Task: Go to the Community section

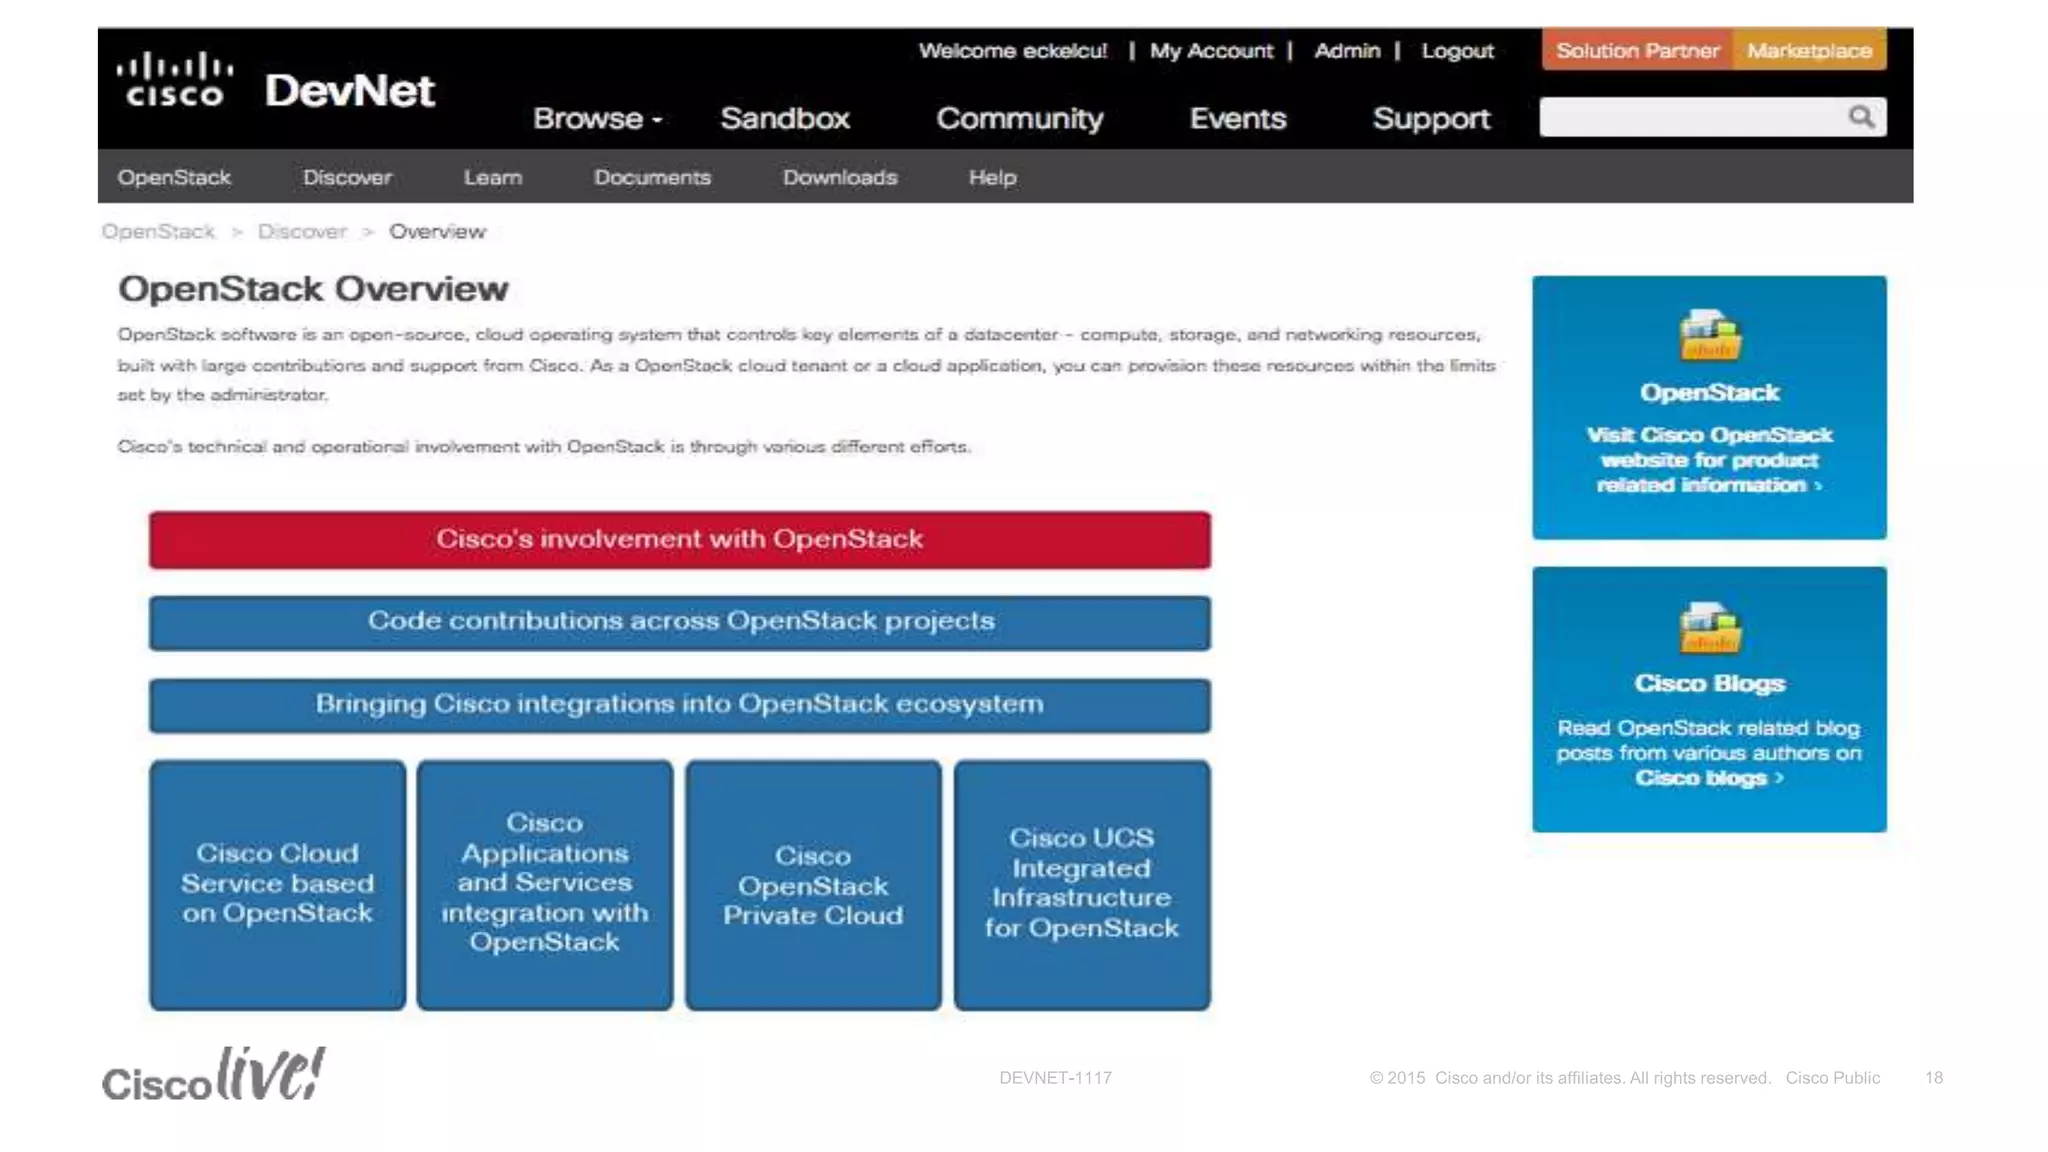Action: (x=1019, y=118)
